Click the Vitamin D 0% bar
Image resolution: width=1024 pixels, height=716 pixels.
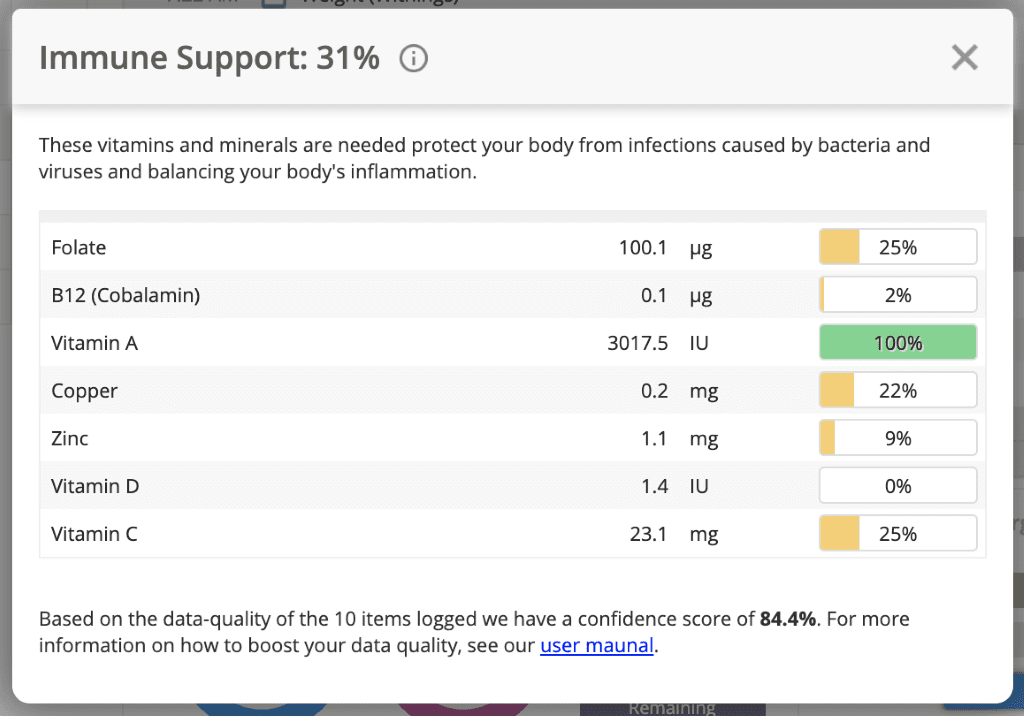[x=898, y=485]
